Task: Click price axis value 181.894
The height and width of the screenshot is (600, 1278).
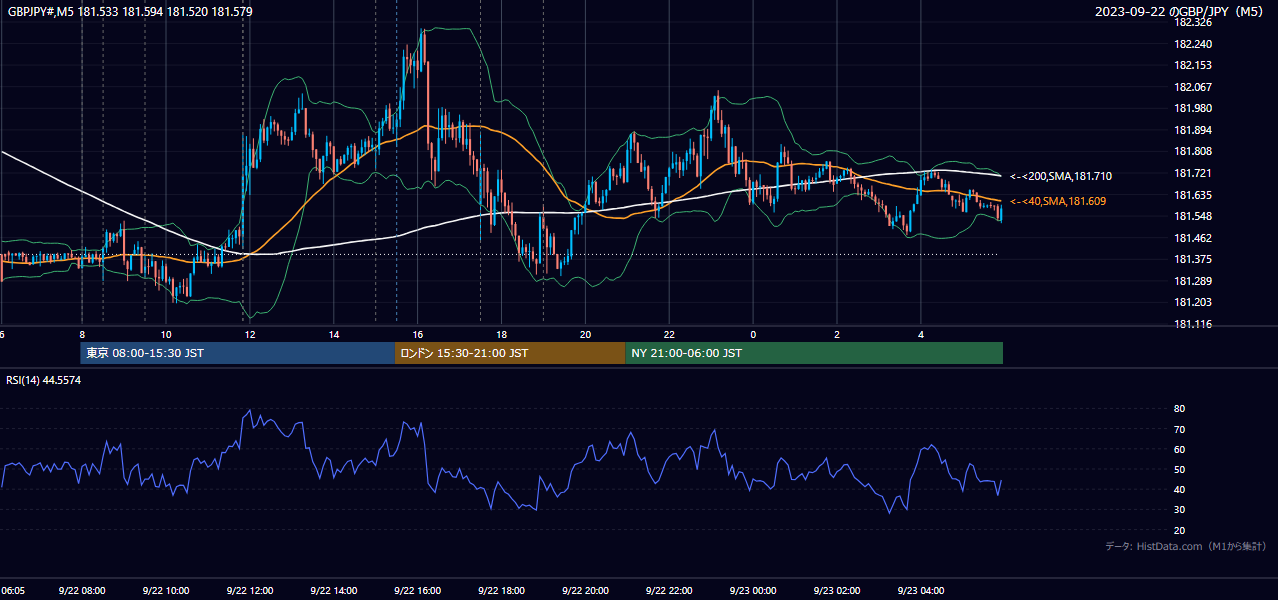Action: click(x=1193, y=130)
